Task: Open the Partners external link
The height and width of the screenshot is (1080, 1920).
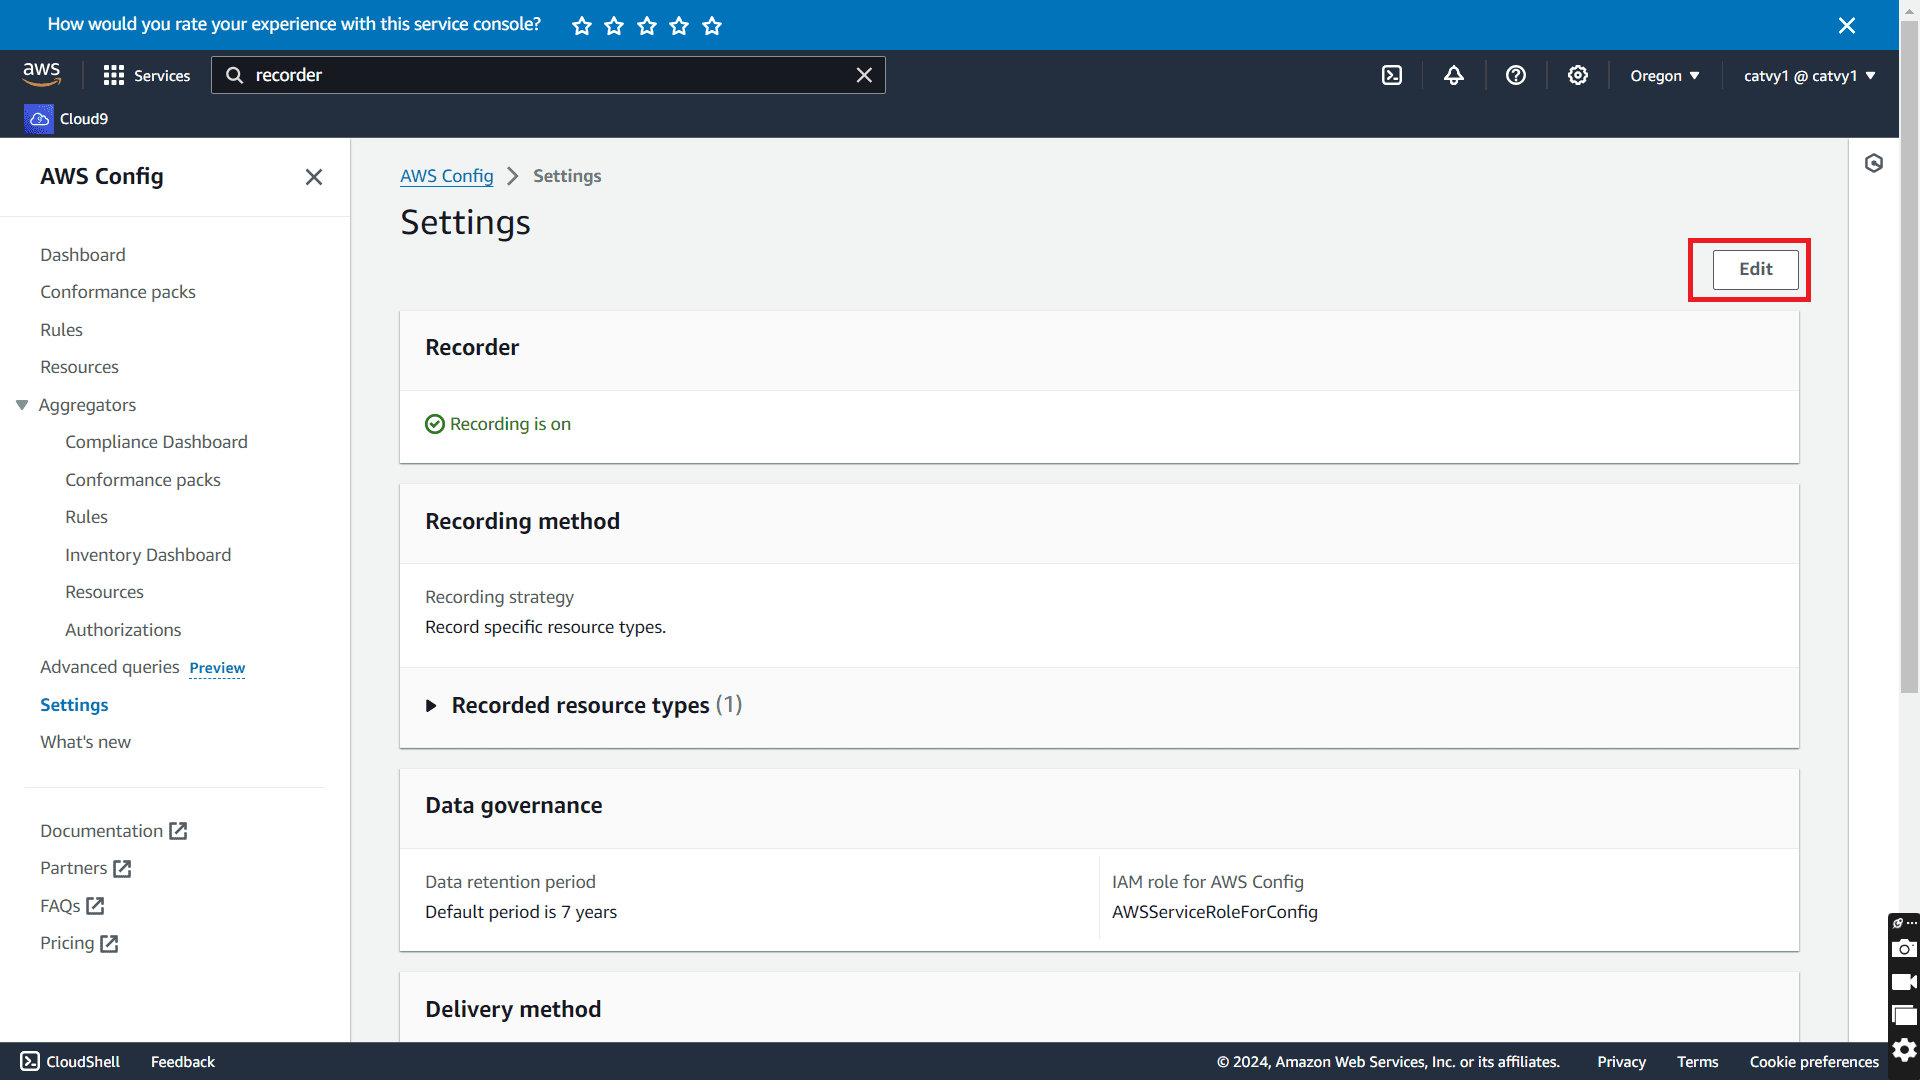Action: pos(86,868)
